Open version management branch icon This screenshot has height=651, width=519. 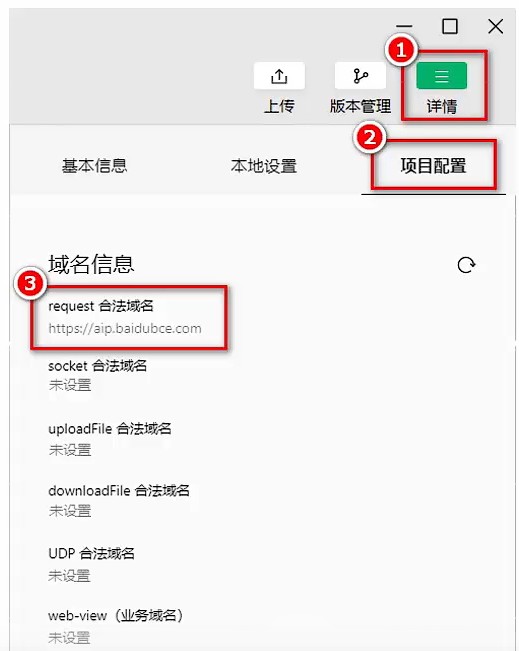[x=360, y=76]
